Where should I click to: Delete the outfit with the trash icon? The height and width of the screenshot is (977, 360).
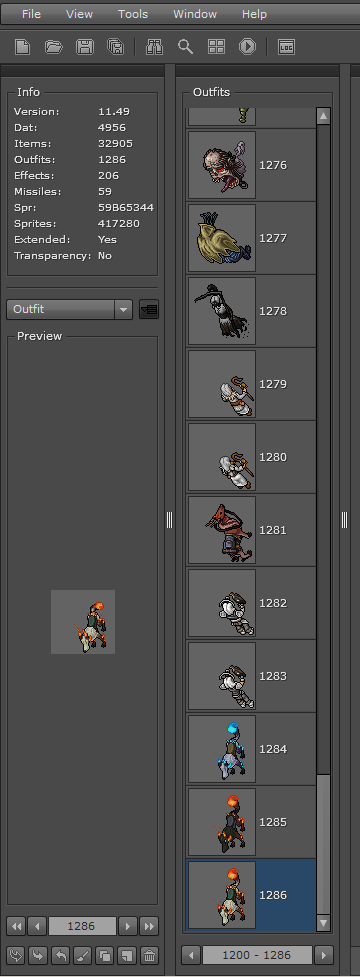coord(149,955)
